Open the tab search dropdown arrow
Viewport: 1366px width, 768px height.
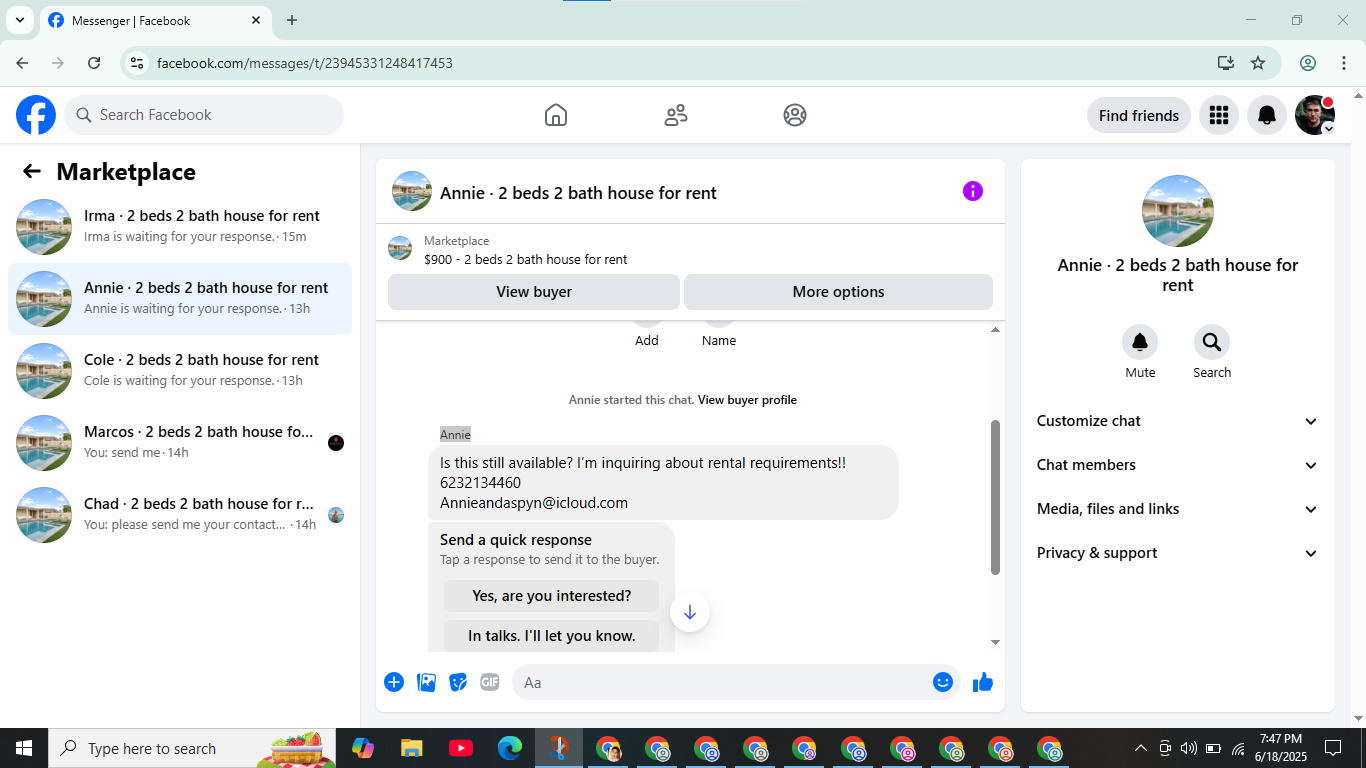click(18, 20)
